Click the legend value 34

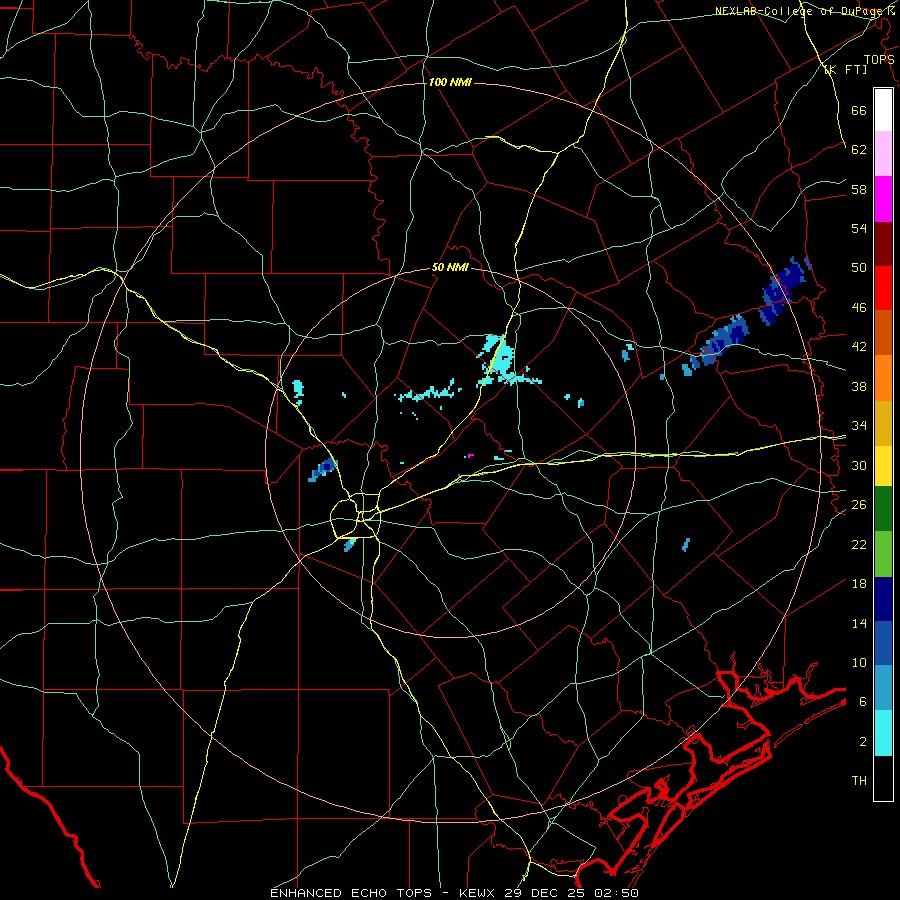[859, 425]
